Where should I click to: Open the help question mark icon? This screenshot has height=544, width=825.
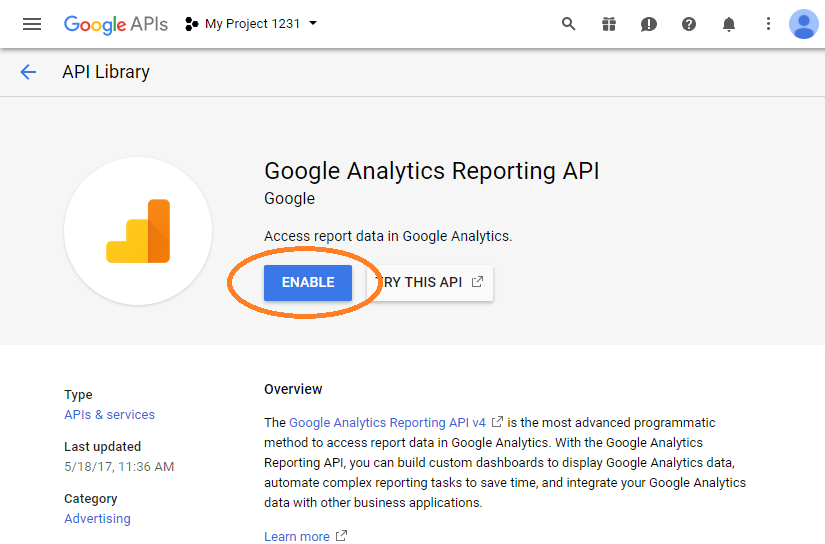(689, 24)
